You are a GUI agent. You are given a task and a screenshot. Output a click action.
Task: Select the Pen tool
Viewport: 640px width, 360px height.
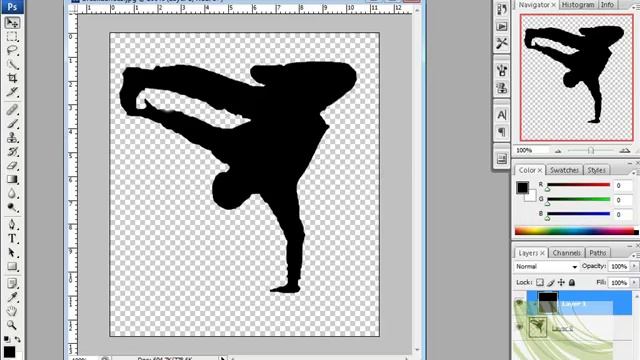[x=12, y=224]
